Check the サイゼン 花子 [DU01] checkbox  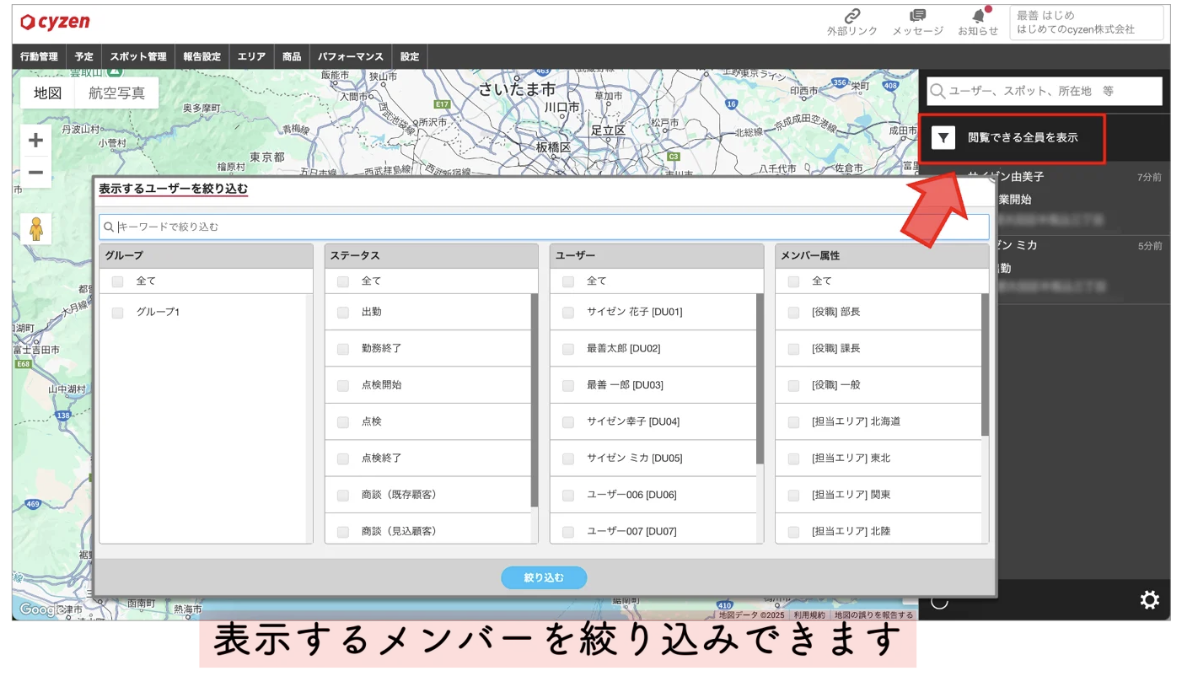pos(568,313)
